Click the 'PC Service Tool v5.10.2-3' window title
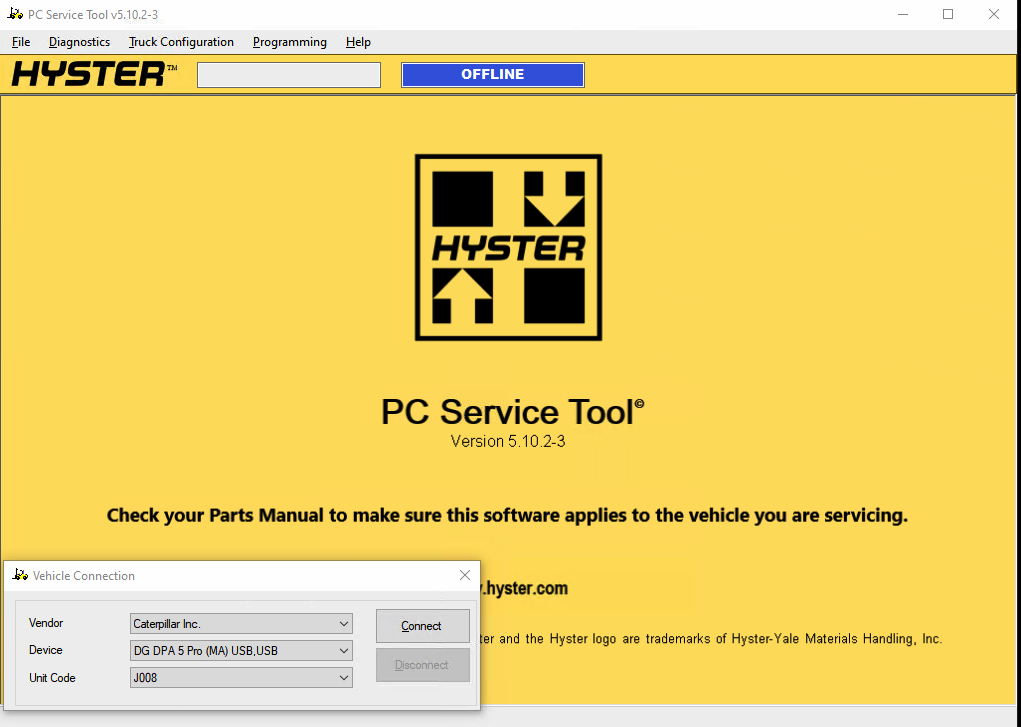1021x727 pixels. tap(93, 14)
